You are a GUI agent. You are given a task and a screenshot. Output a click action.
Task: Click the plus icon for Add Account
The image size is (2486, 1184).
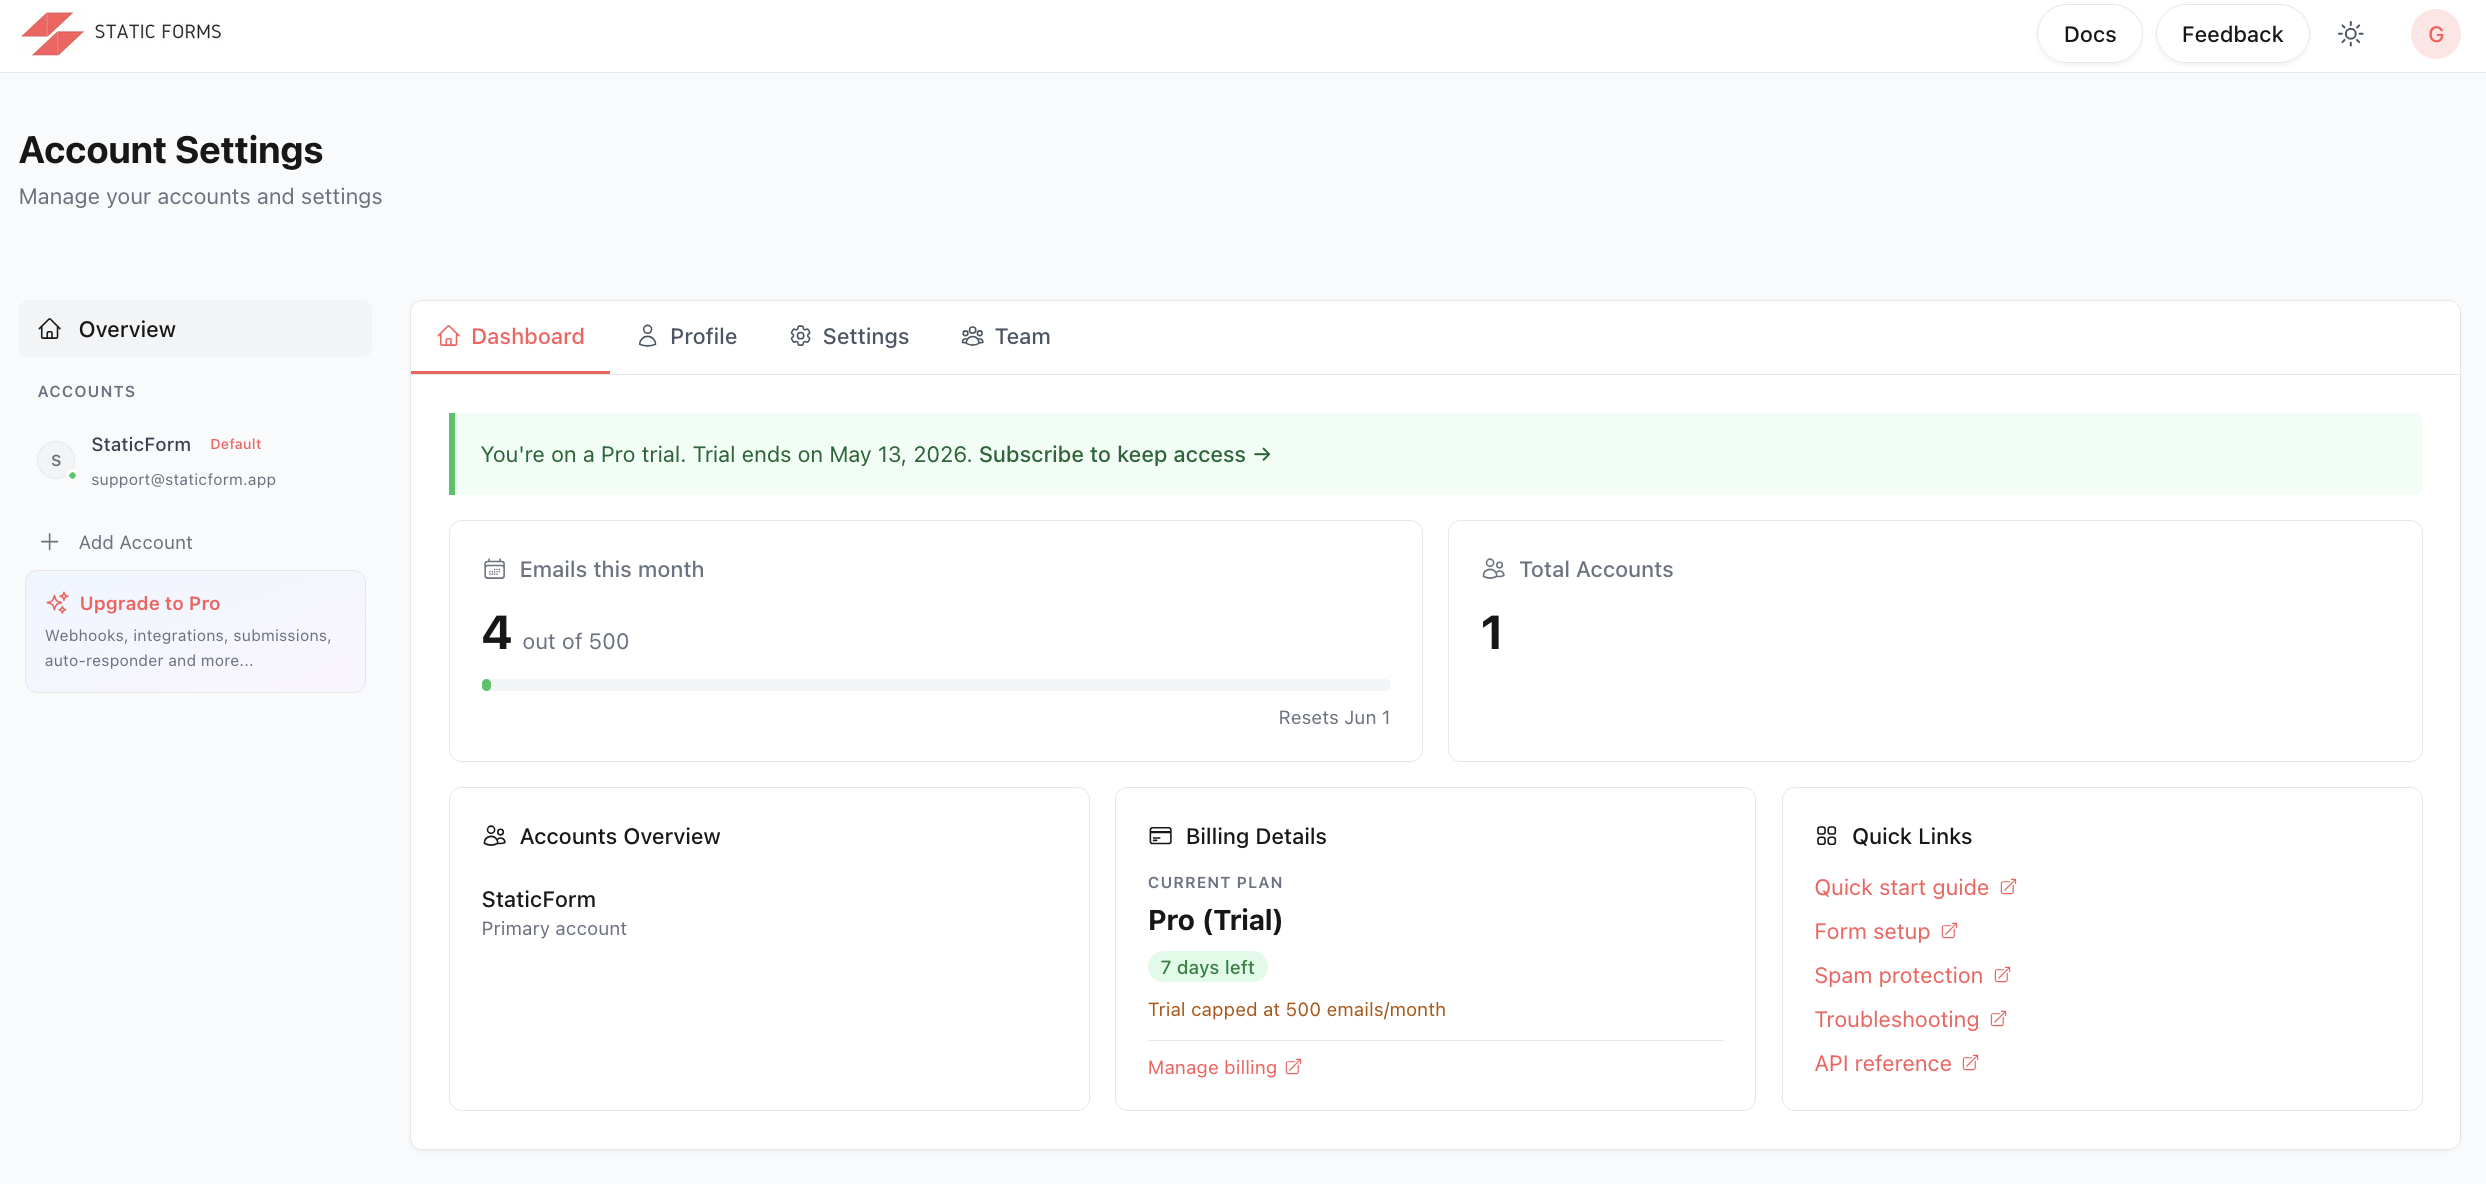49,542
